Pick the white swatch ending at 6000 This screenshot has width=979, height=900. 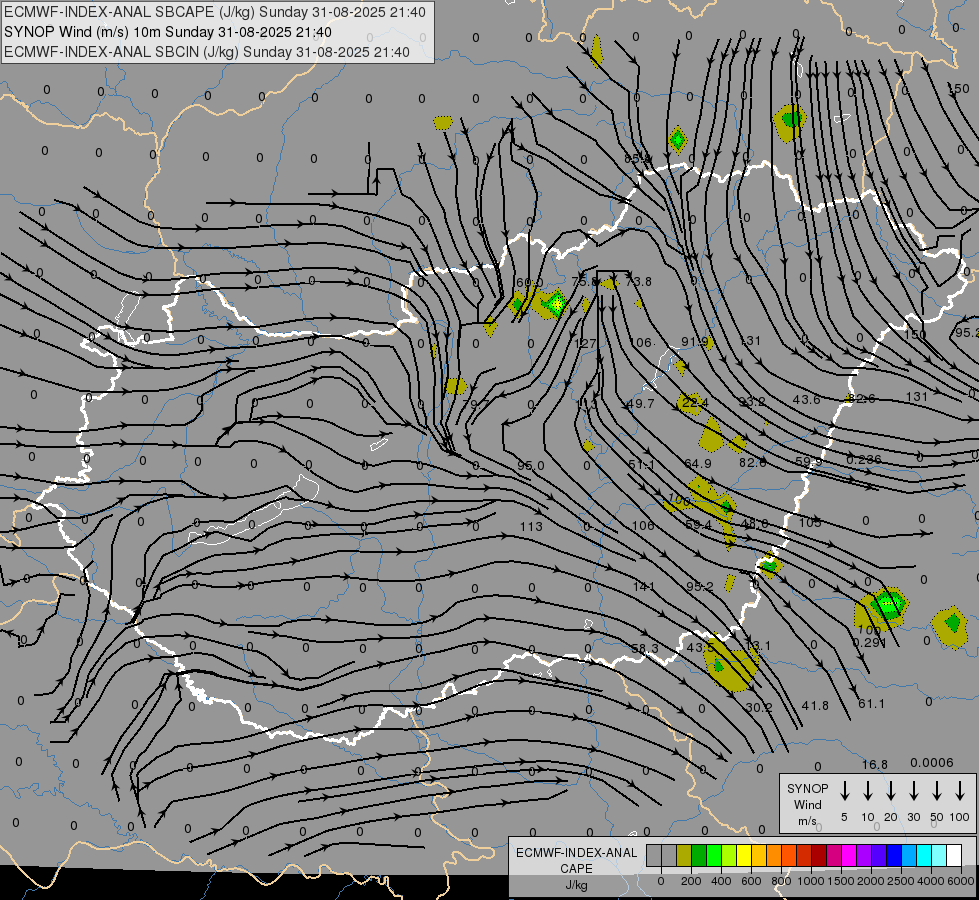(x=954, y=855)
